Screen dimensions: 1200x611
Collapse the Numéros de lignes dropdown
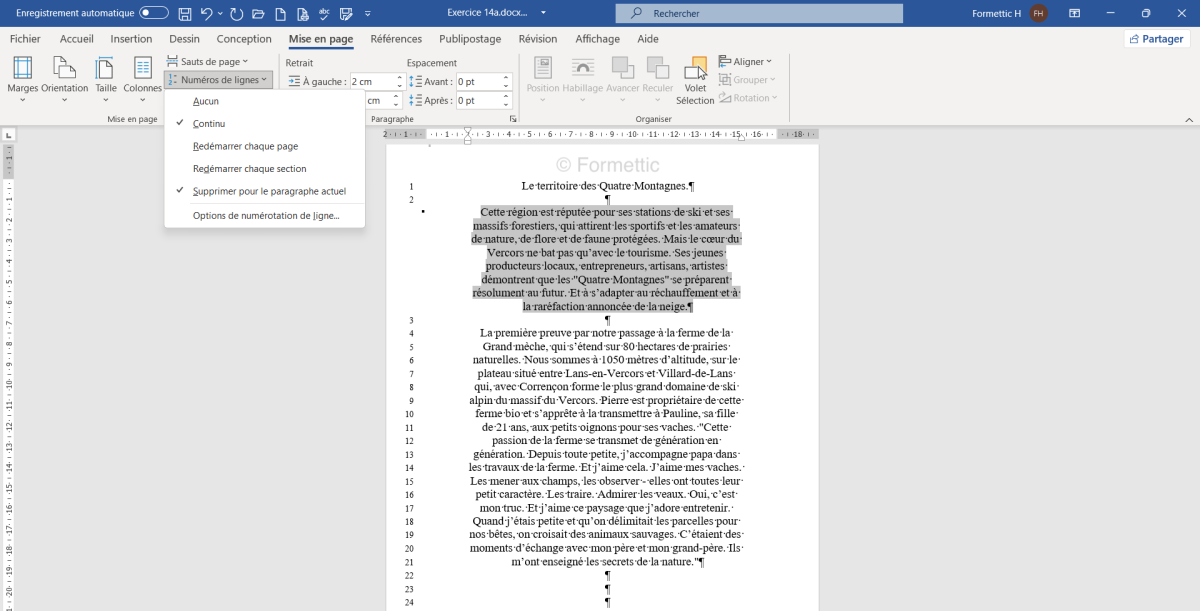[x=218, y=80]
